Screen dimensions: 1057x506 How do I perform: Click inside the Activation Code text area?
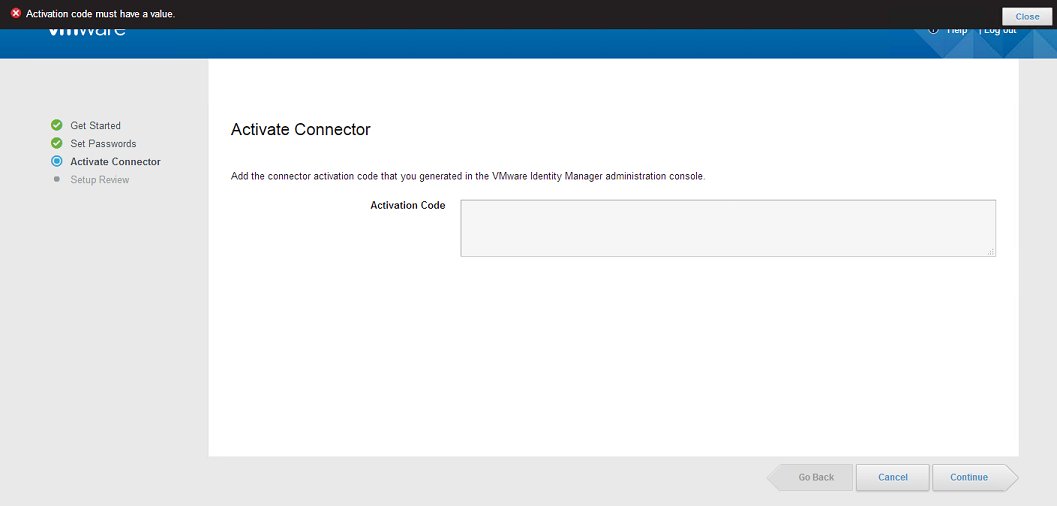coord(727,228)
